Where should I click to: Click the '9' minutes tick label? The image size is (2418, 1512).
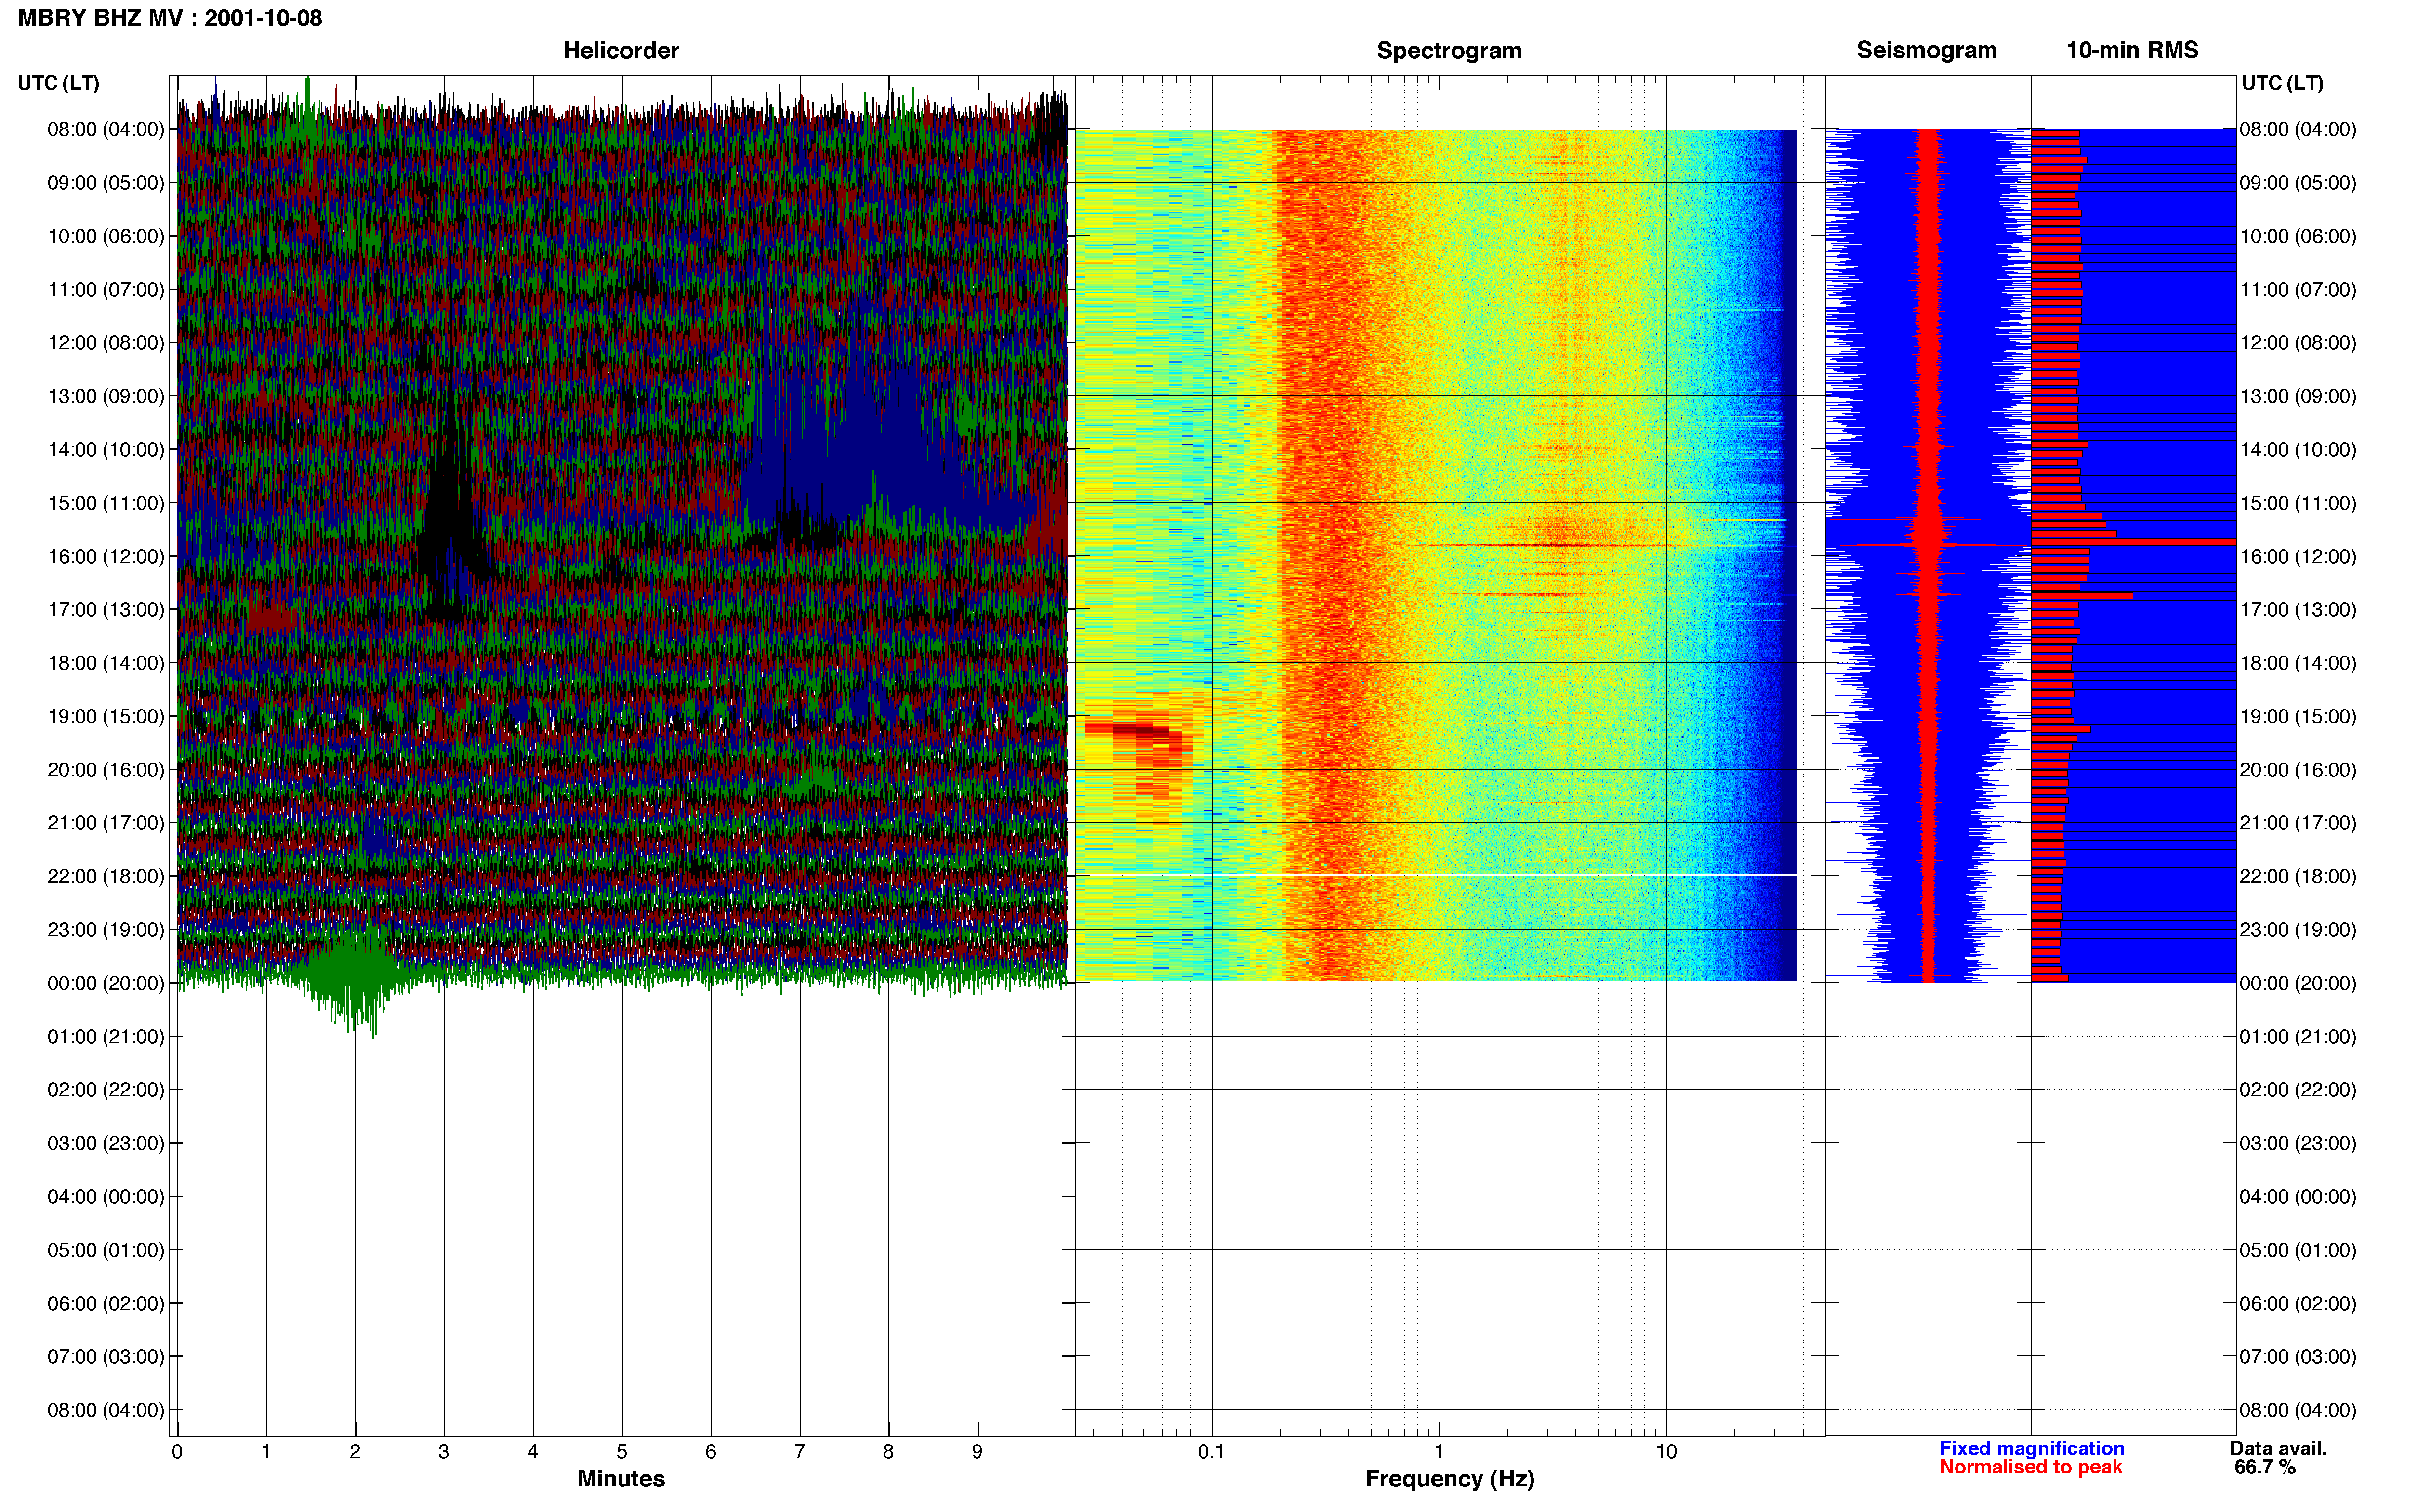(977, 1451)
